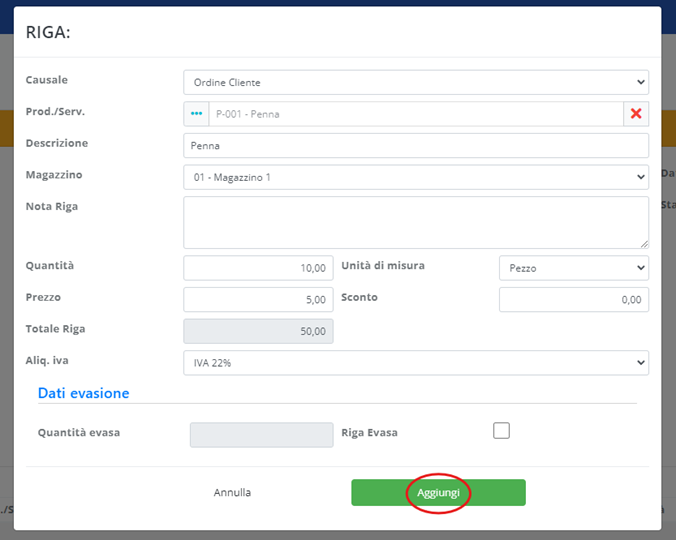This screenshot has width=676, height=540.
Task: Click the RIGA: dialog title
Action: pyautogui.click(x=48, y=32)
